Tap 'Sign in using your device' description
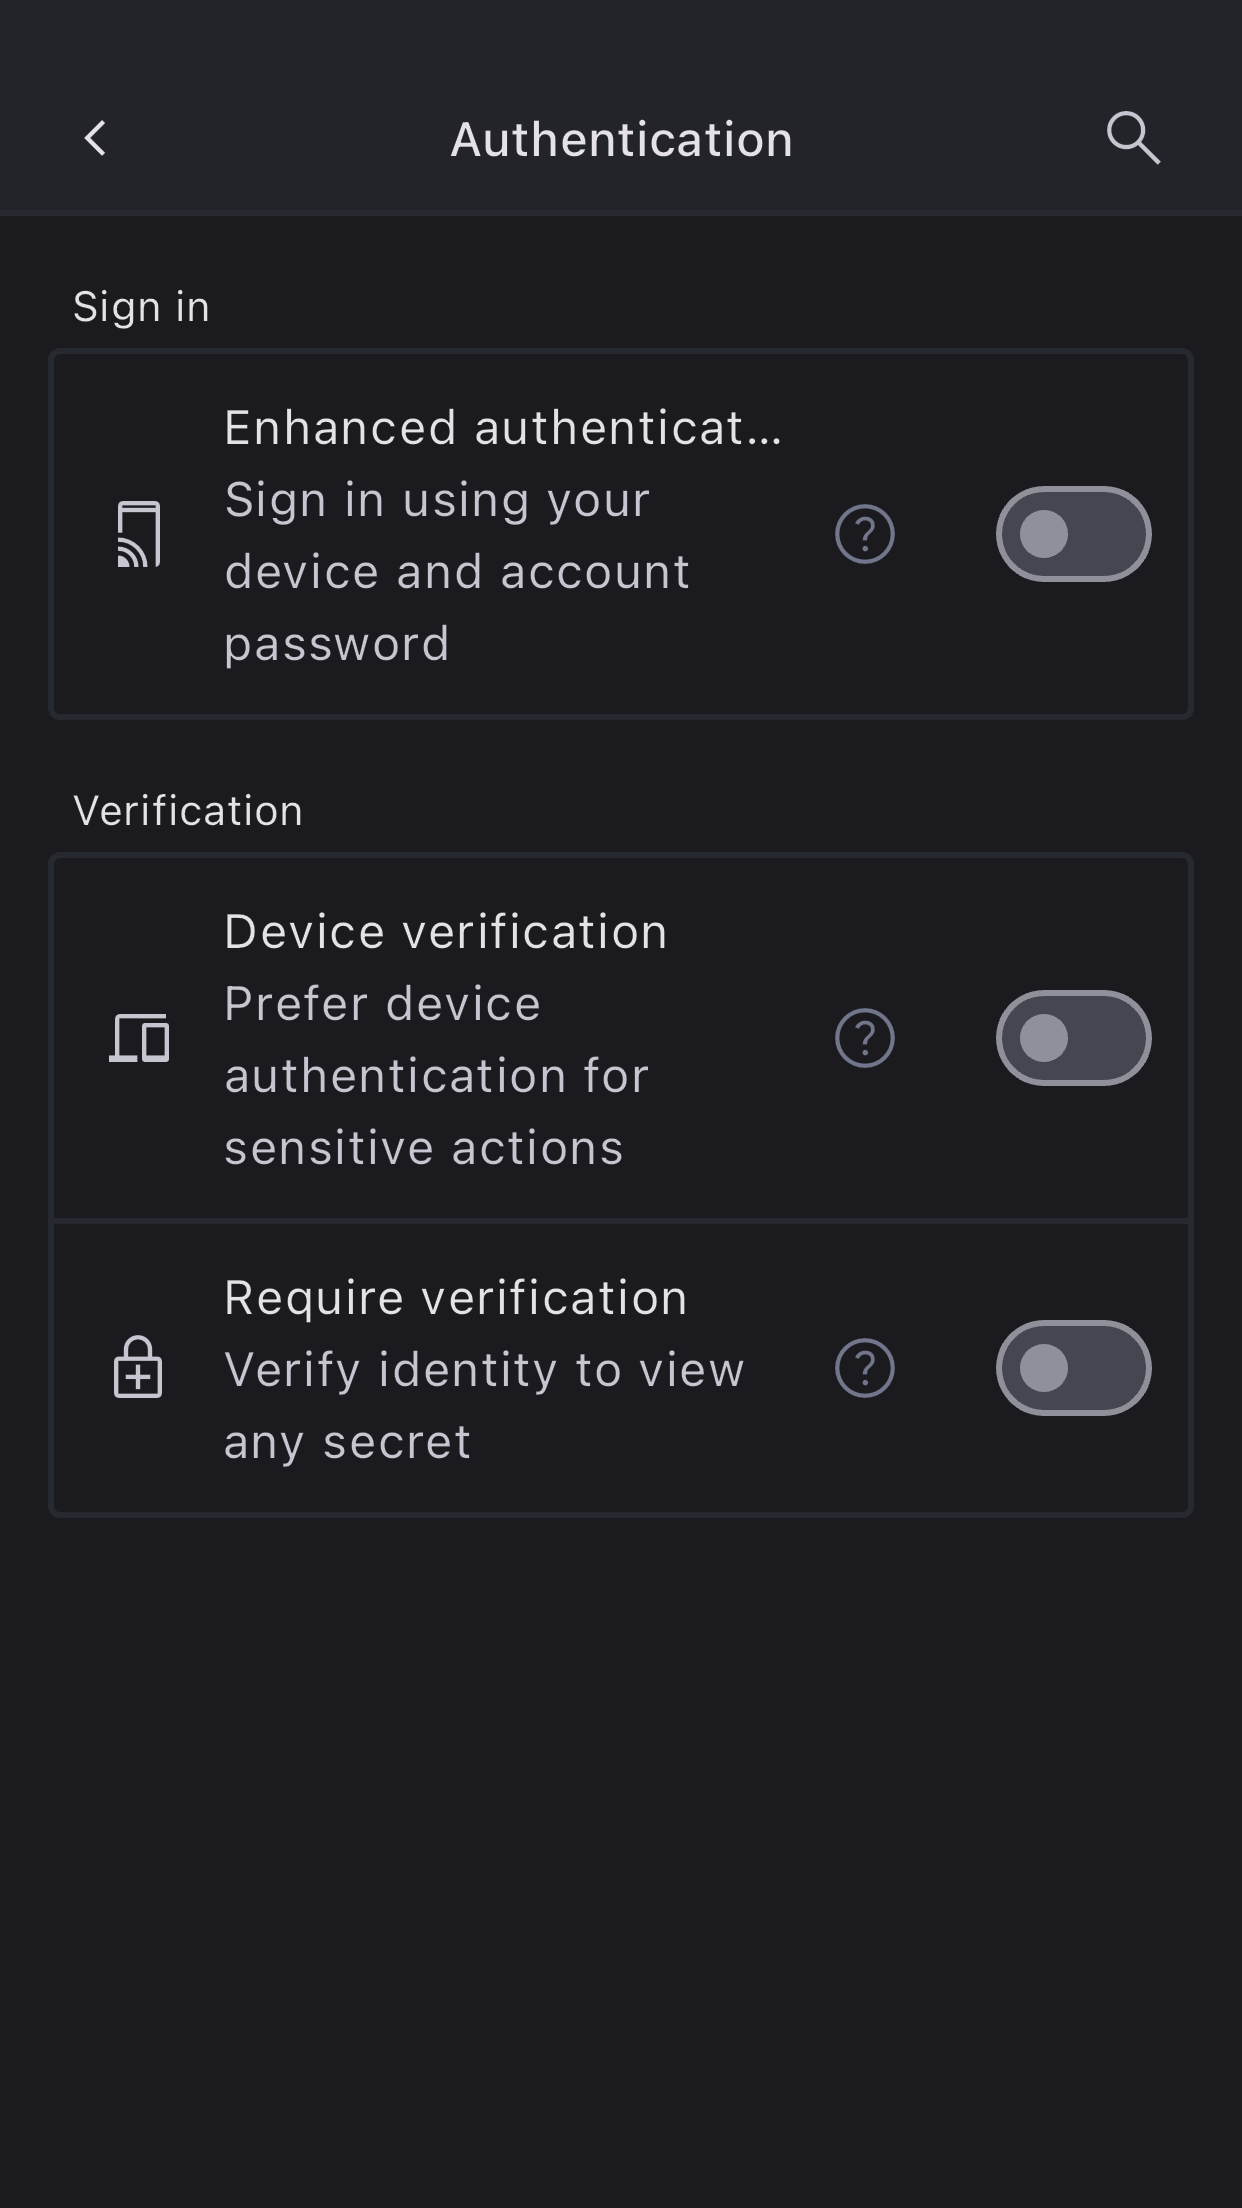1242x2208 pixels. pyautogui.click(x=457, y=572)
